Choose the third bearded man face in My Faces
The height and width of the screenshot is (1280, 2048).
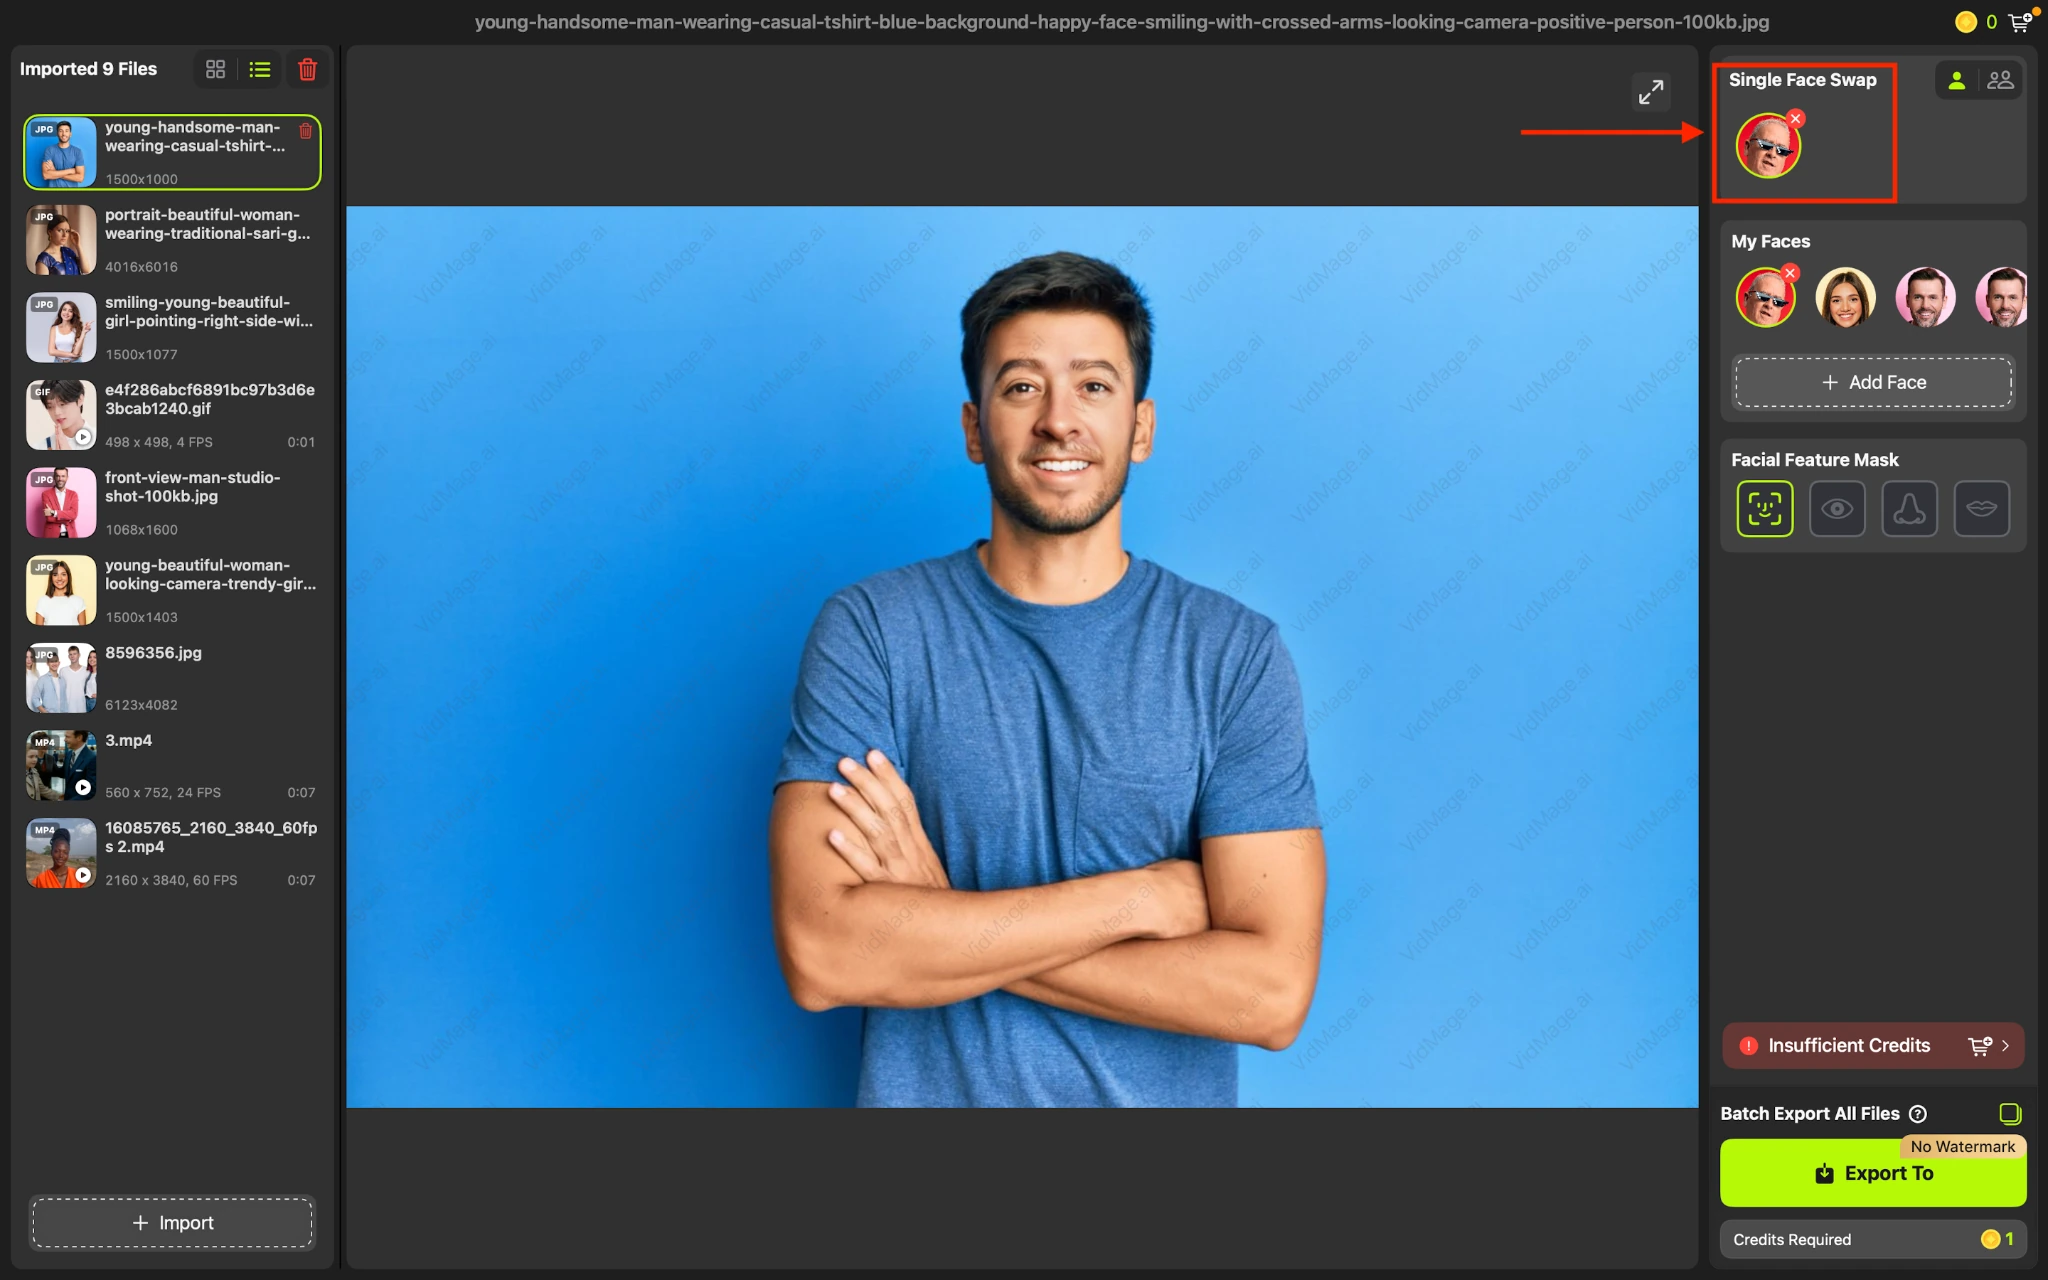point(1925,298)
